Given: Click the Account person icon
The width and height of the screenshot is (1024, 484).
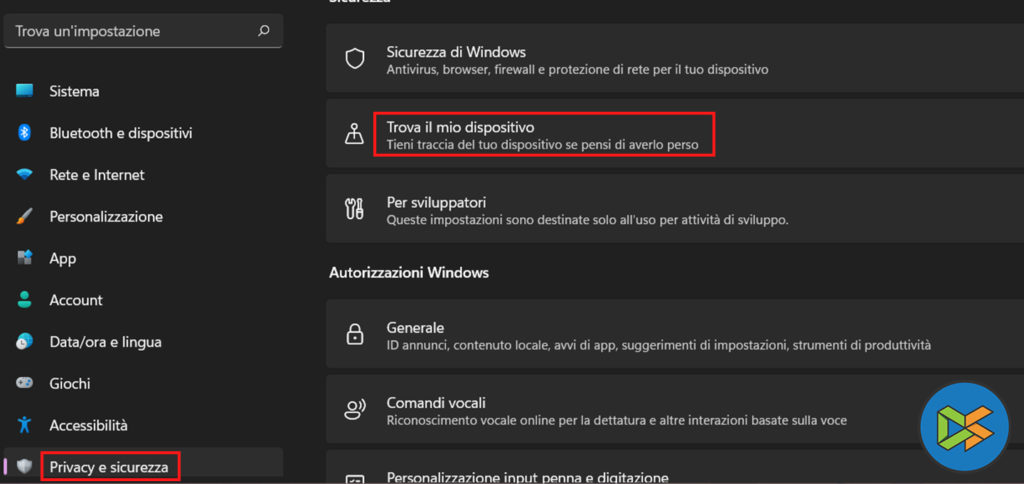Looking at the screenshot, I should 25,300.
